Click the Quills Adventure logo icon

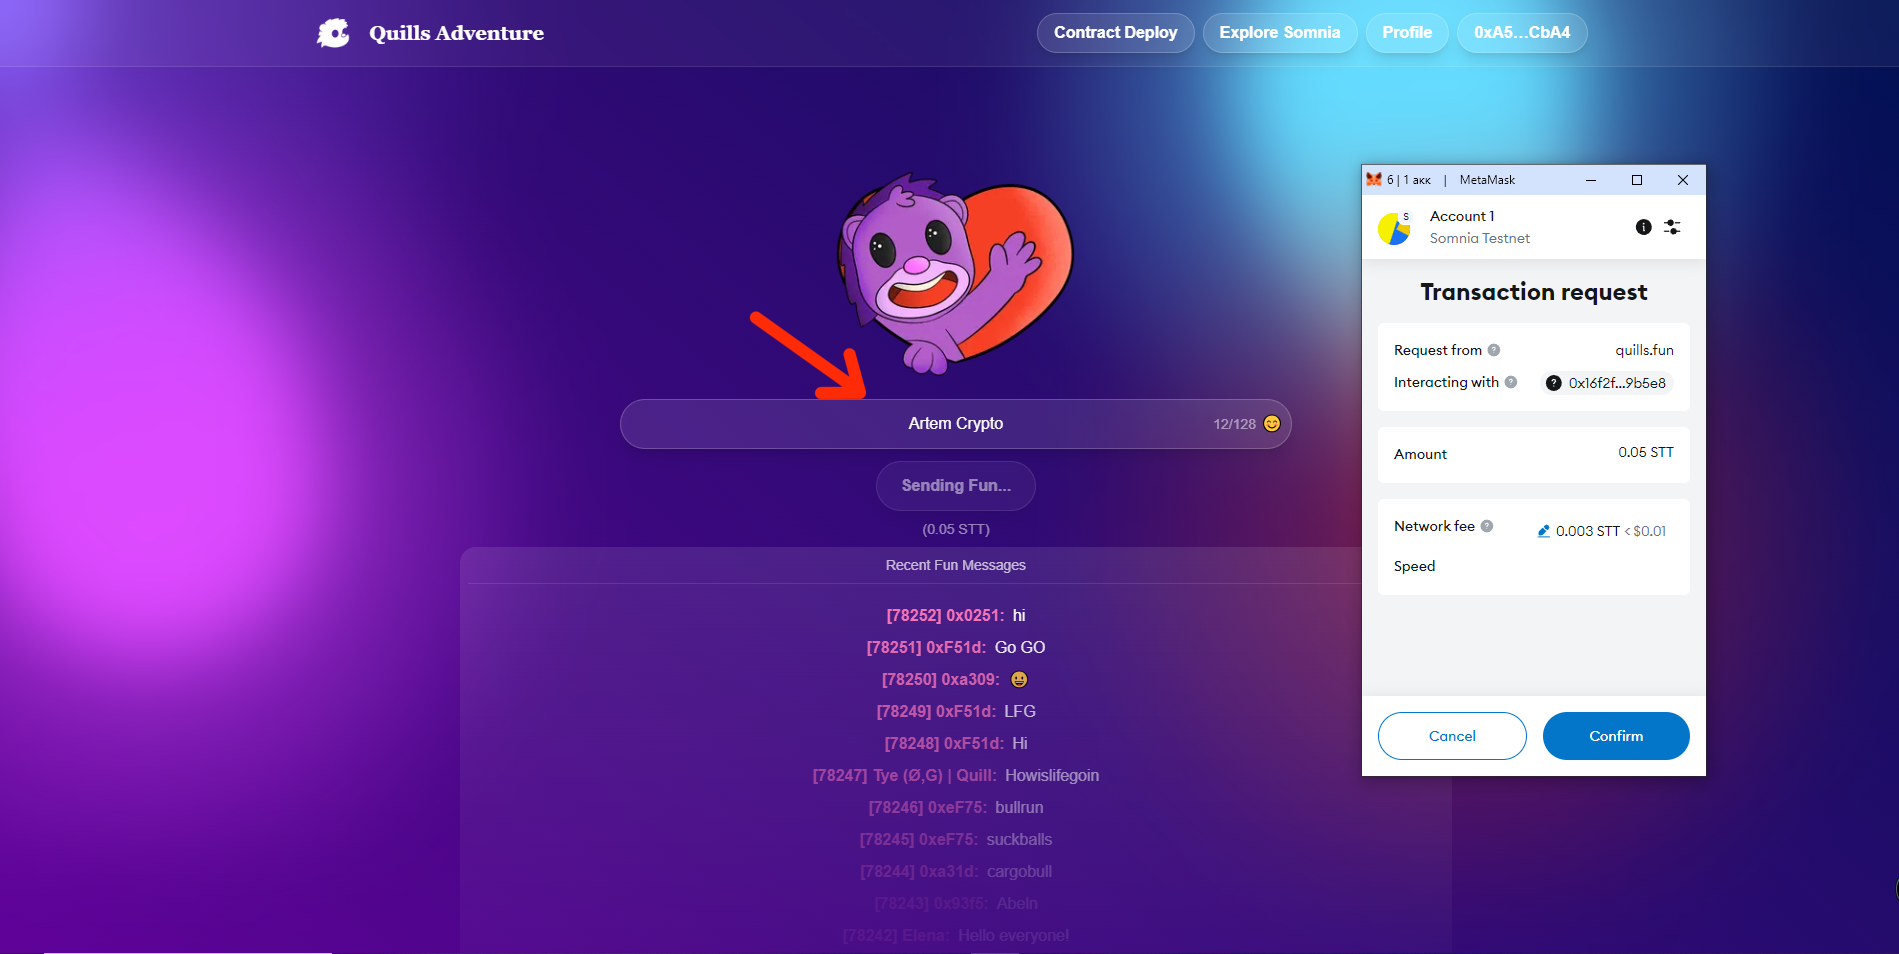tap(334, 33)
